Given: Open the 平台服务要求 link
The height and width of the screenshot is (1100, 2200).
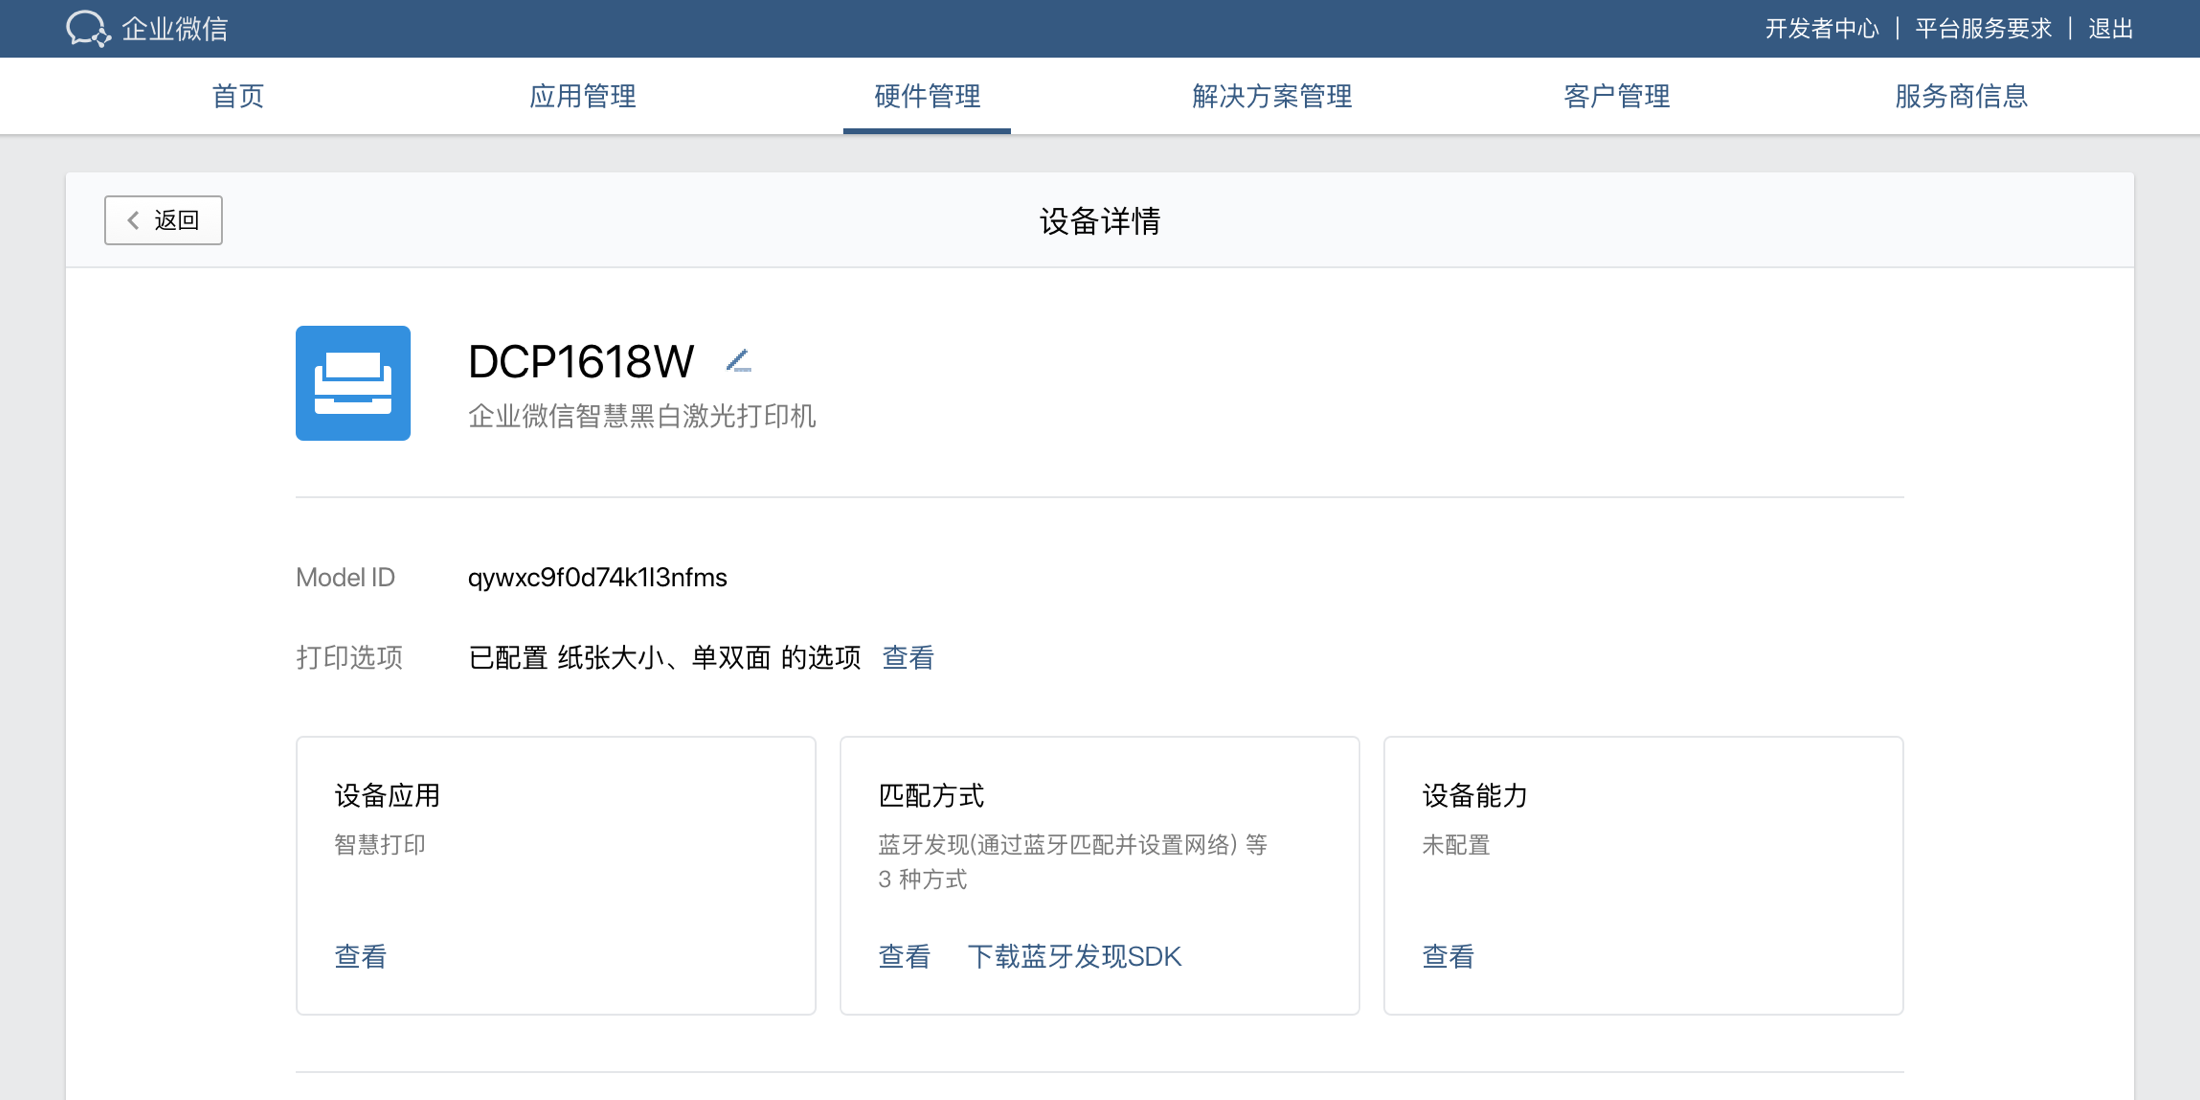Looking at the screenshot, I should [1983, 28].
